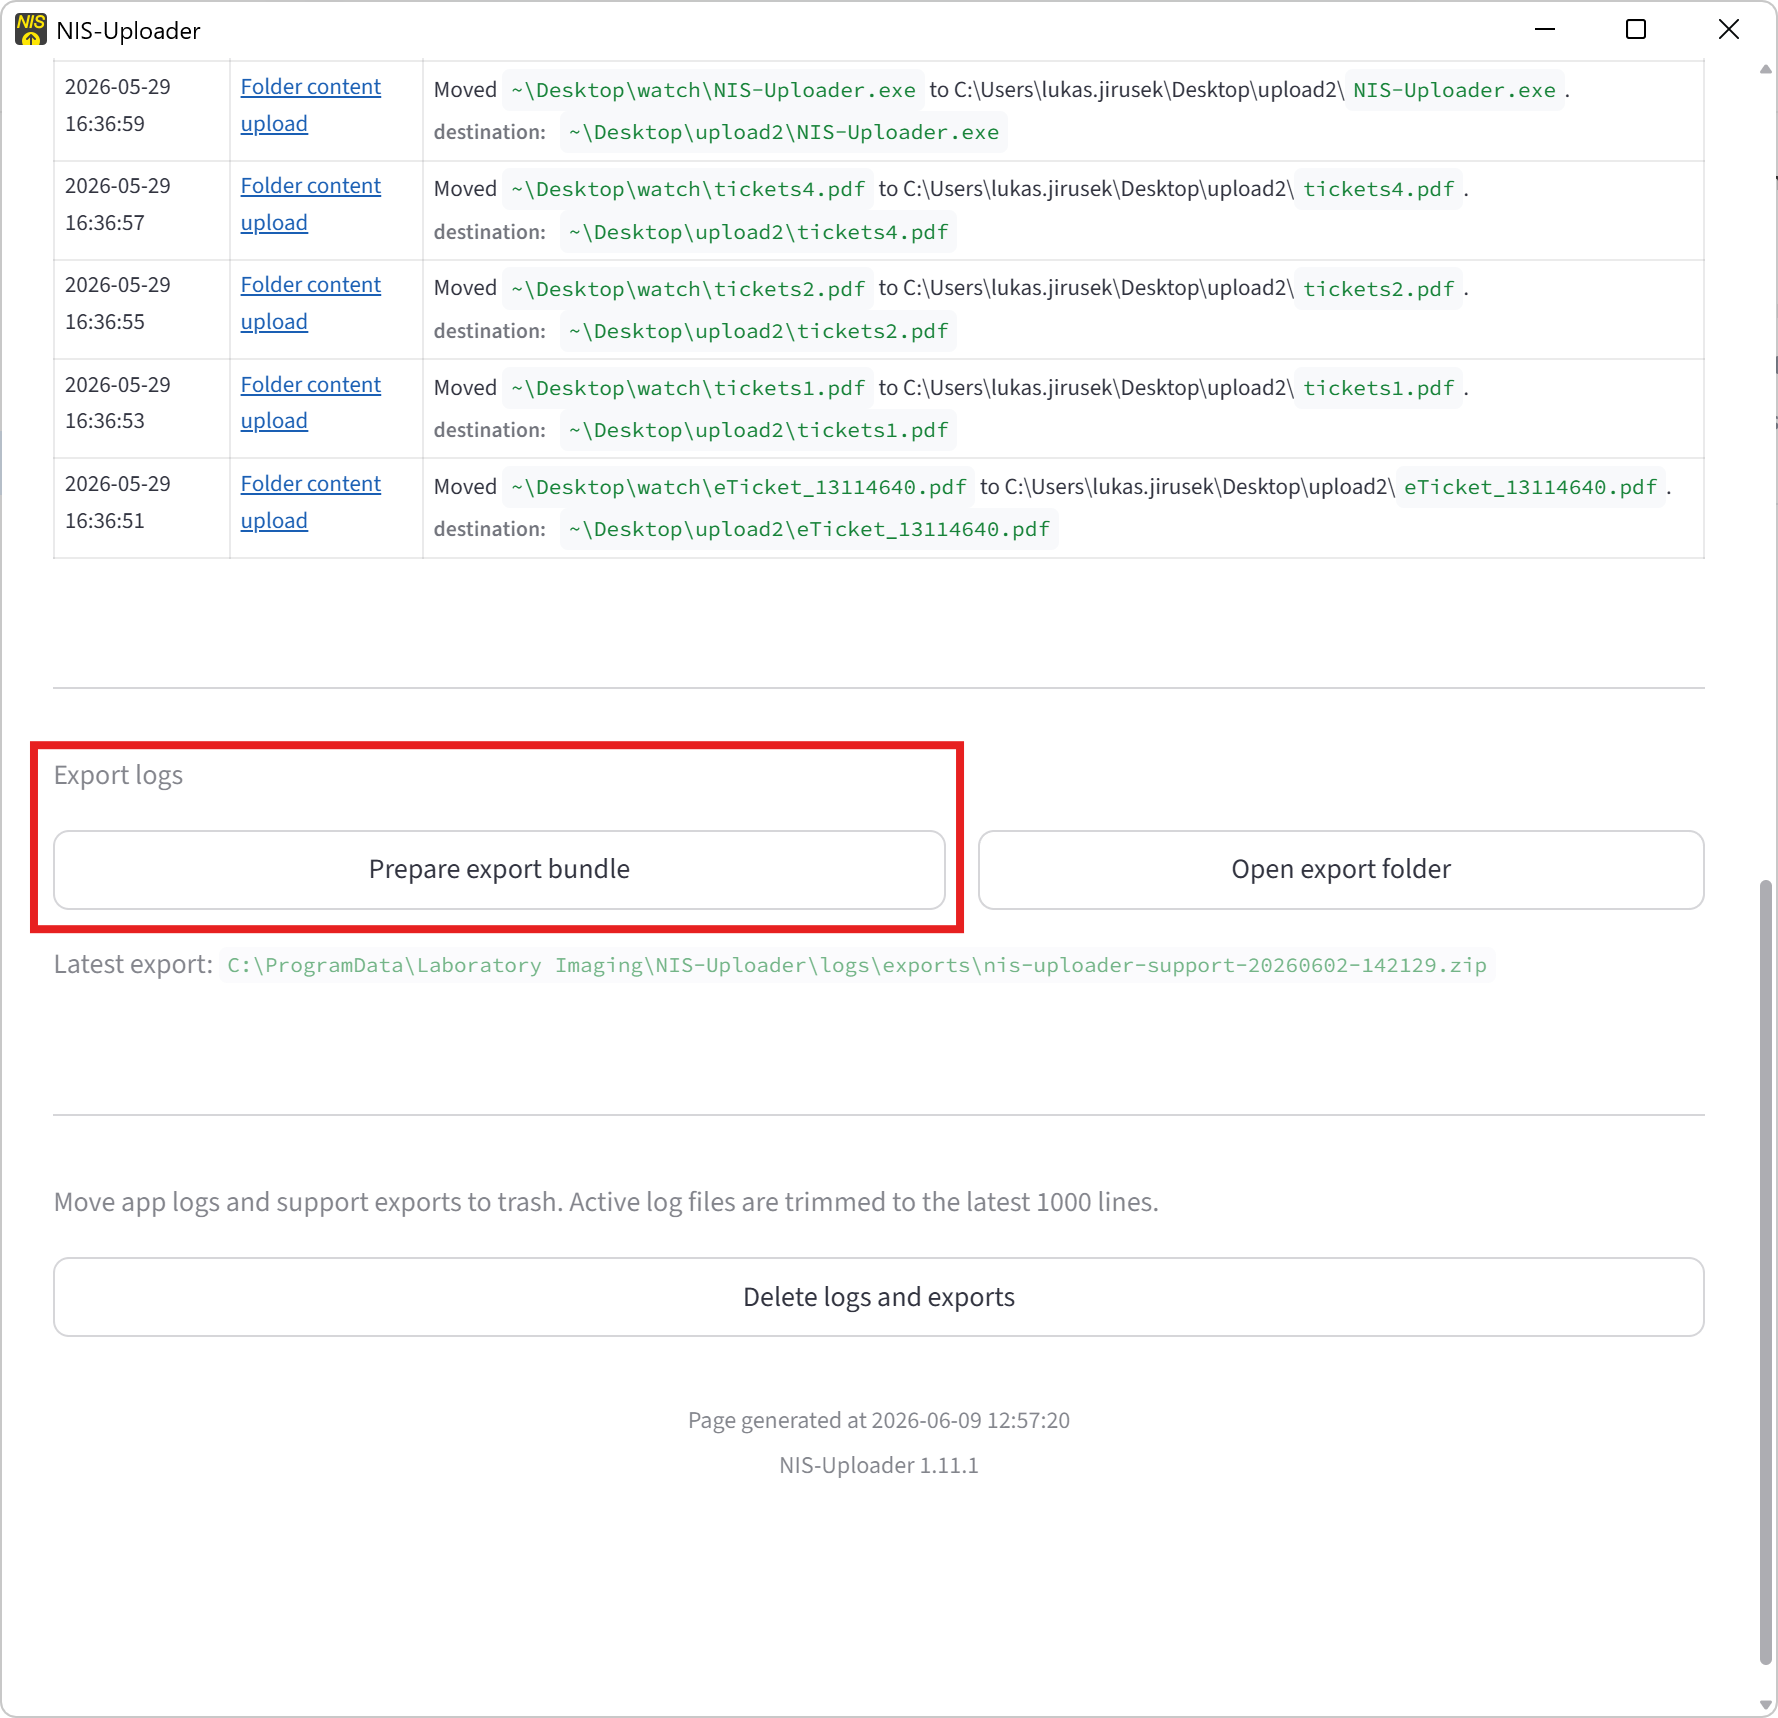This screenshot has height=1718, width=1778.
Task: Click Delete logs and exports button
Action: (x=879, y=1297)
